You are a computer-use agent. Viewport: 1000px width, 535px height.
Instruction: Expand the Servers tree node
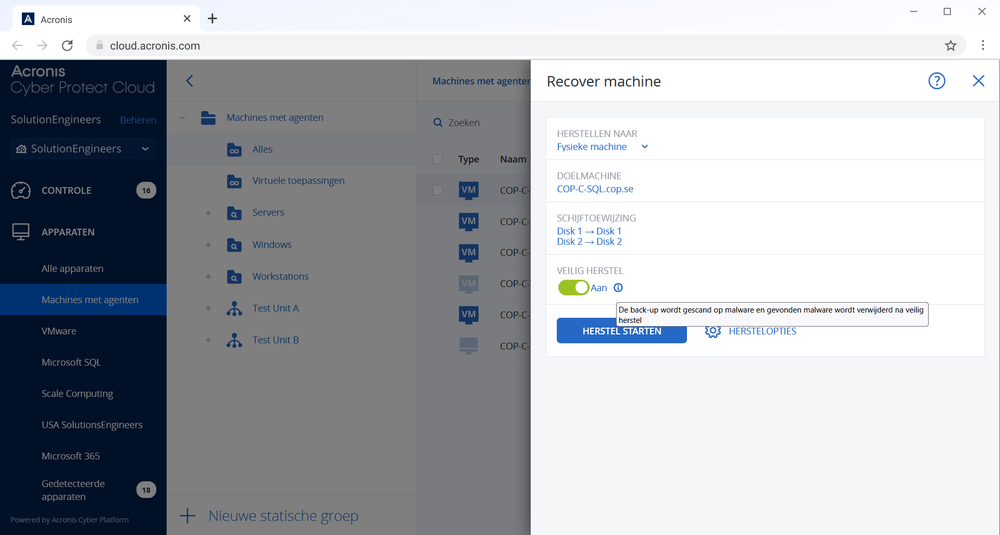pos(208,213)
